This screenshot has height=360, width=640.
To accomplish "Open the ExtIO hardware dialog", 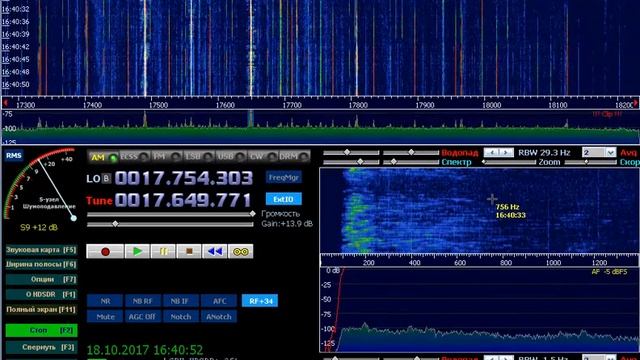I will click(284, 199).
